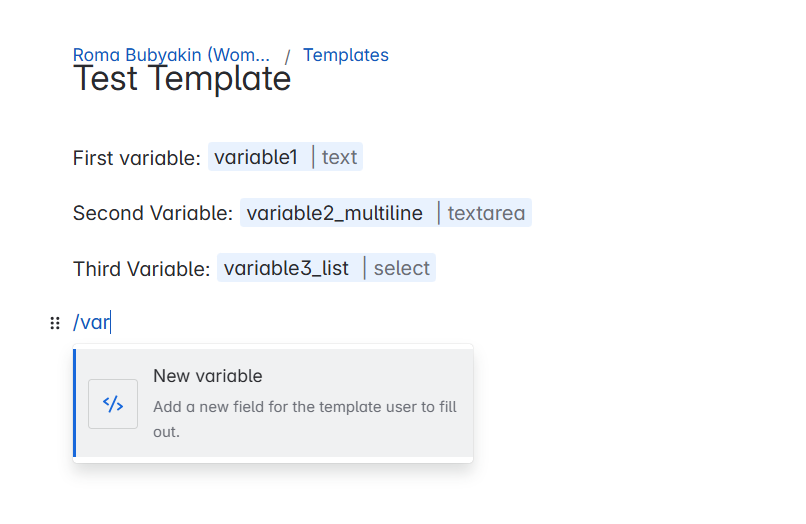Click the blue highlight bar of New variable

pyautogui.click(x=75, y=403)
